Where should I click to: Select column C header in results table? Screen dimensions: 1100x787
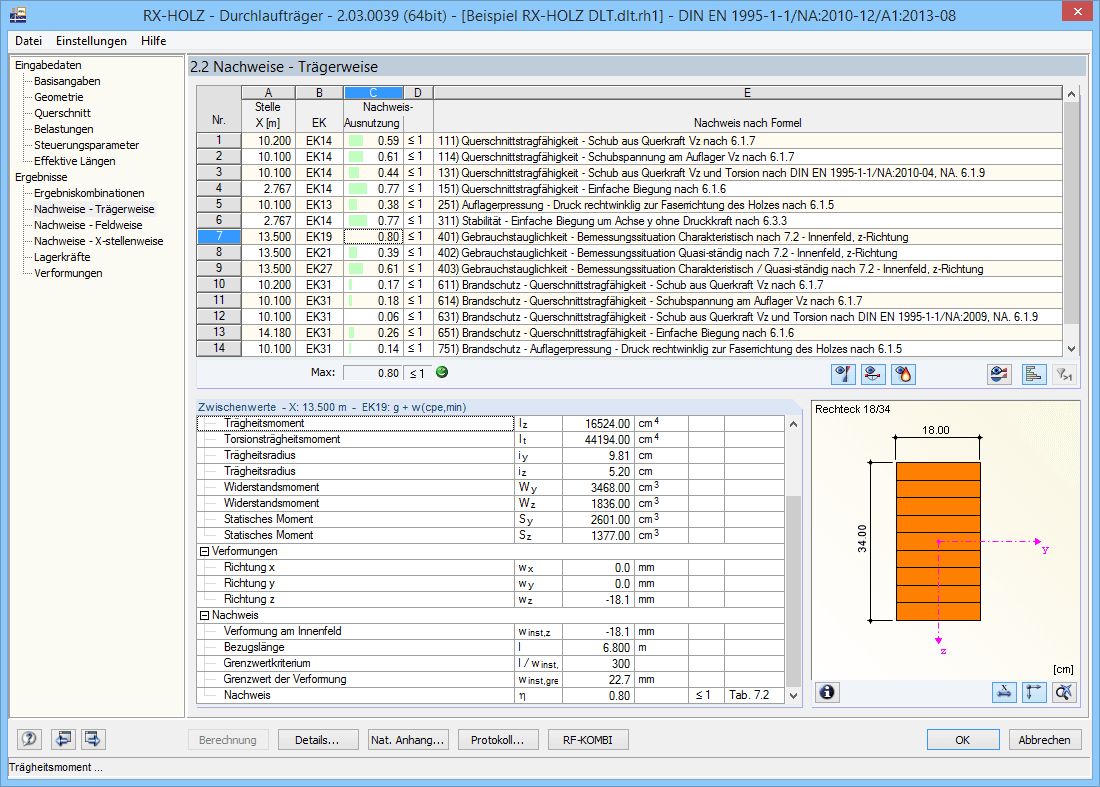pyautogui.click(x=373, y=93)
